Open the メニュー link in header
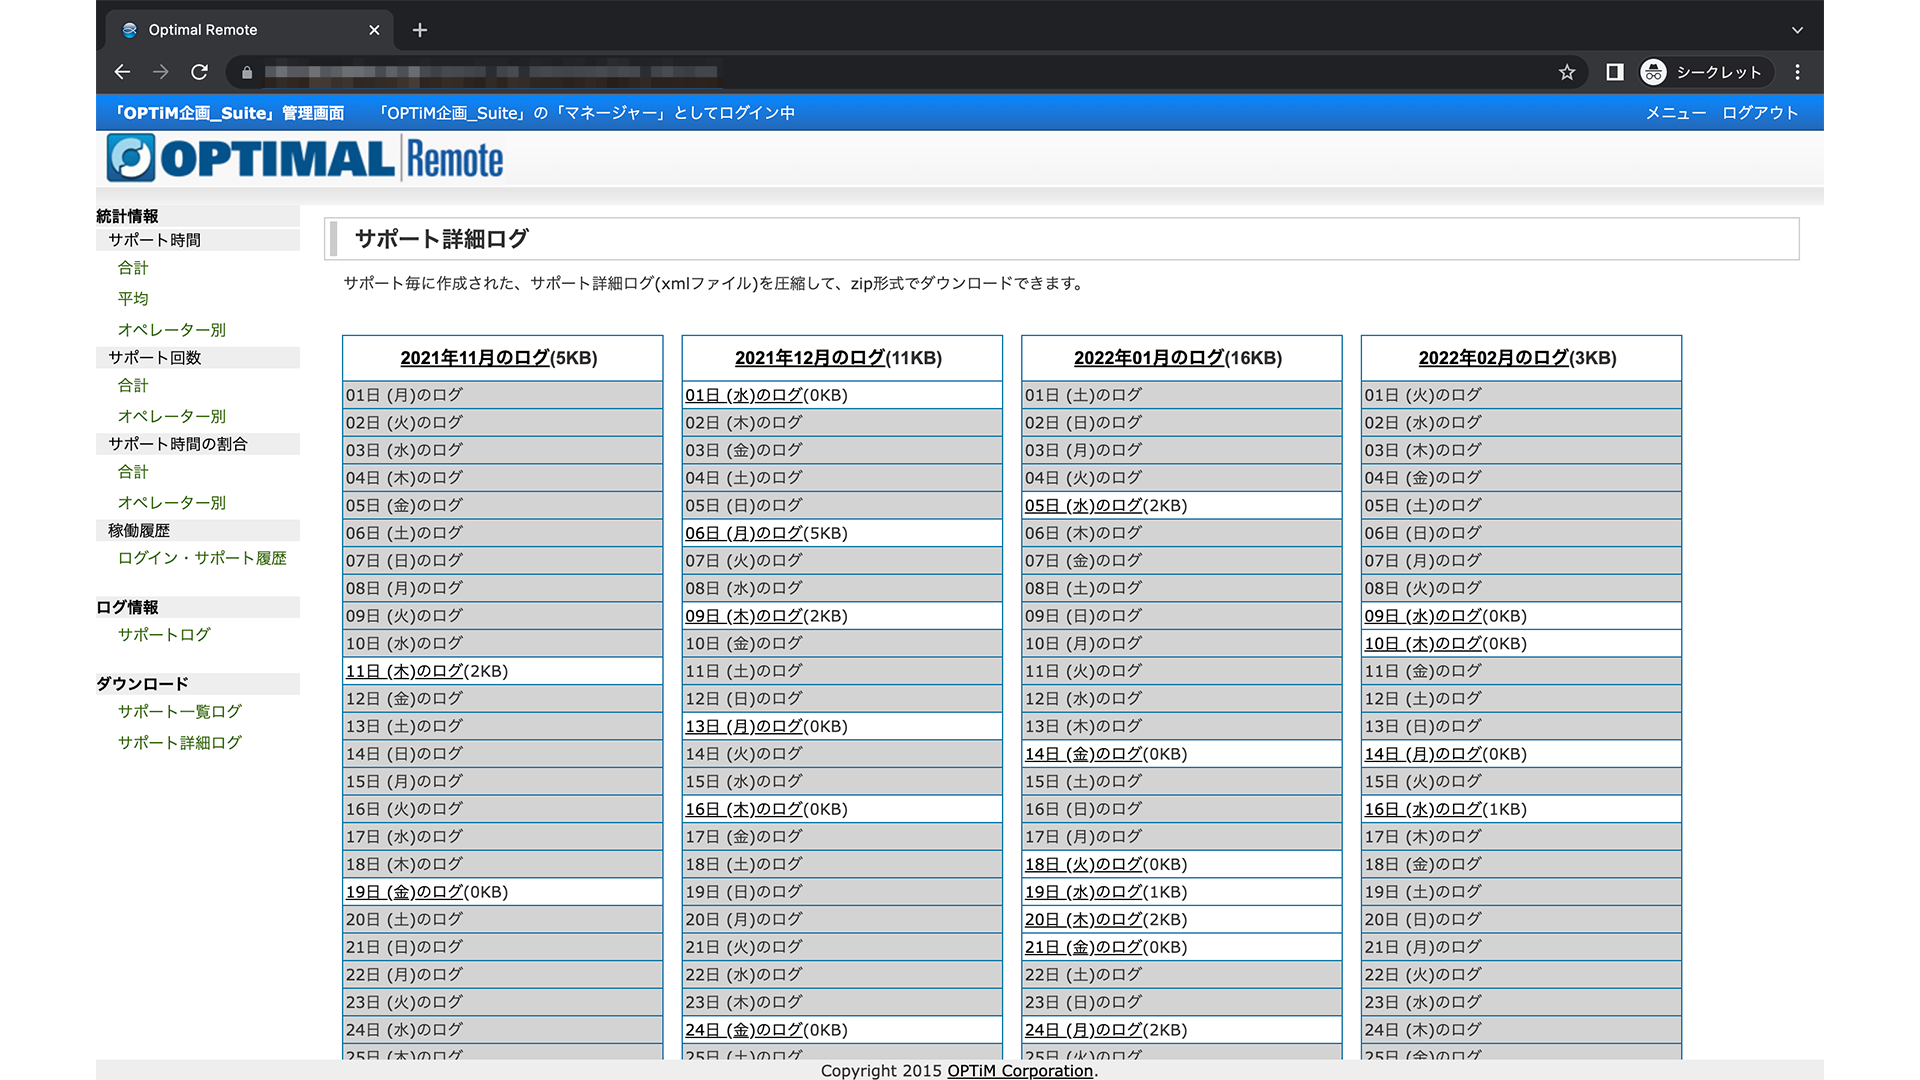 point(1675,113)
